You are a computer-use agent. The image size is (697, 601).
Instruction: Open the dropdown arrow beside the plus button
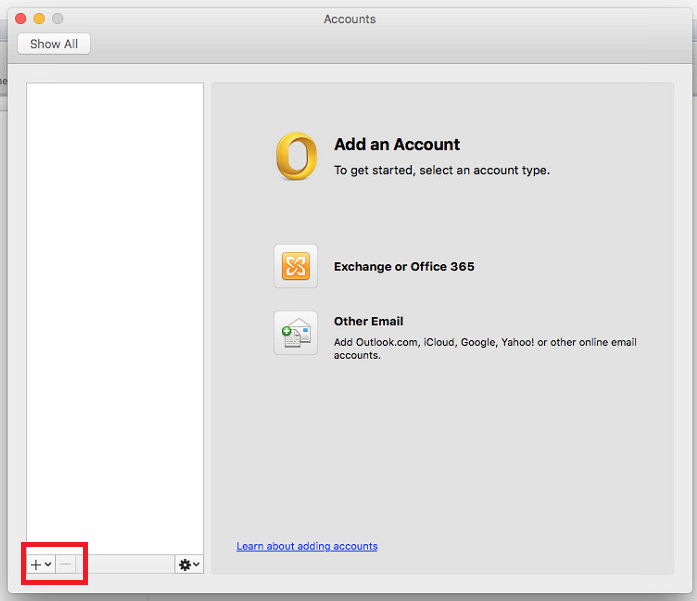[48, 565]
